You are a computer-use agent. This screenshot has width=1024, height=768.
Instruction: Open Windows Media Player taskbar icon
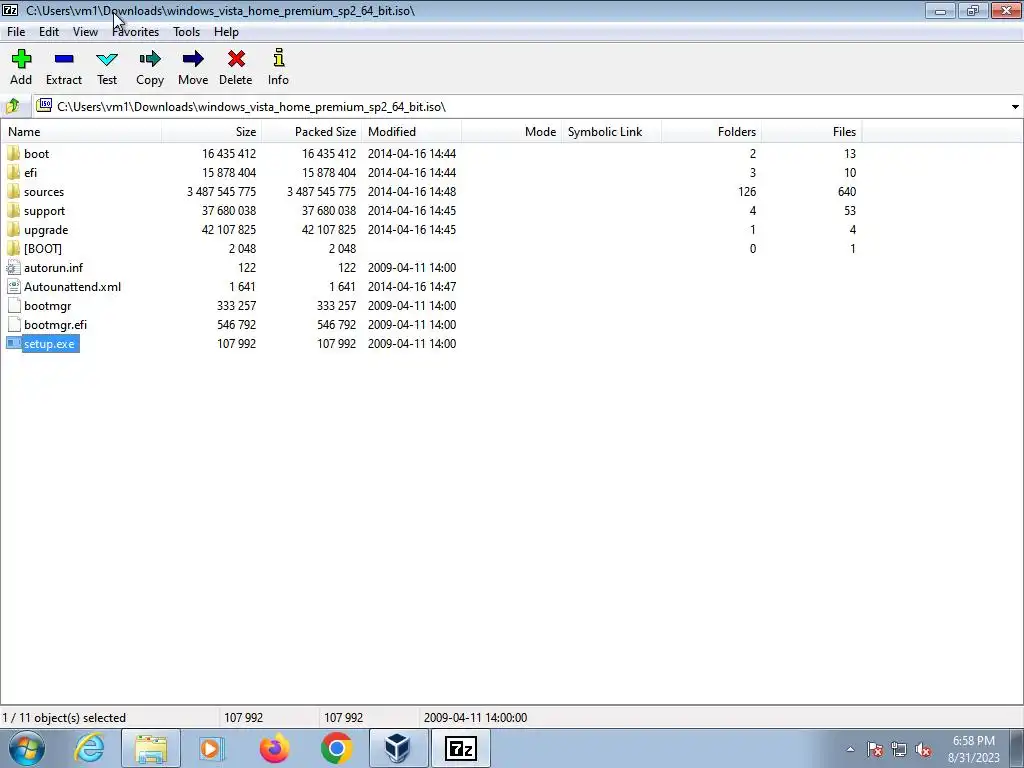[x=212, y=748]
